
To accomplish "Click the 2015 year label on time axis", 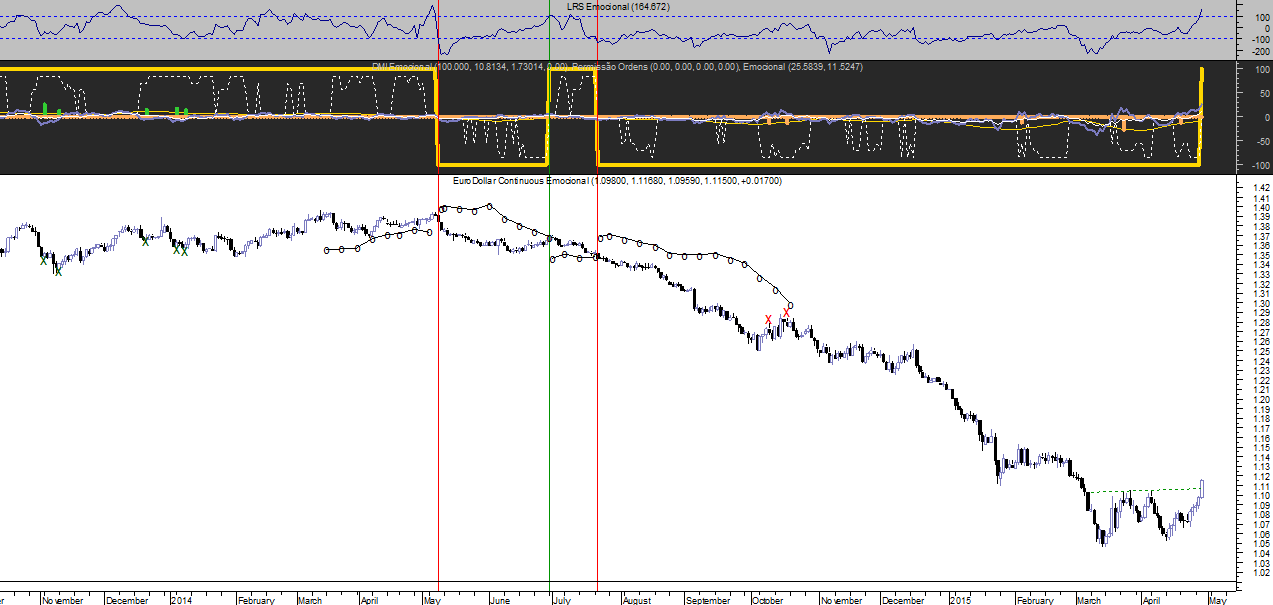I will [959, 600].
